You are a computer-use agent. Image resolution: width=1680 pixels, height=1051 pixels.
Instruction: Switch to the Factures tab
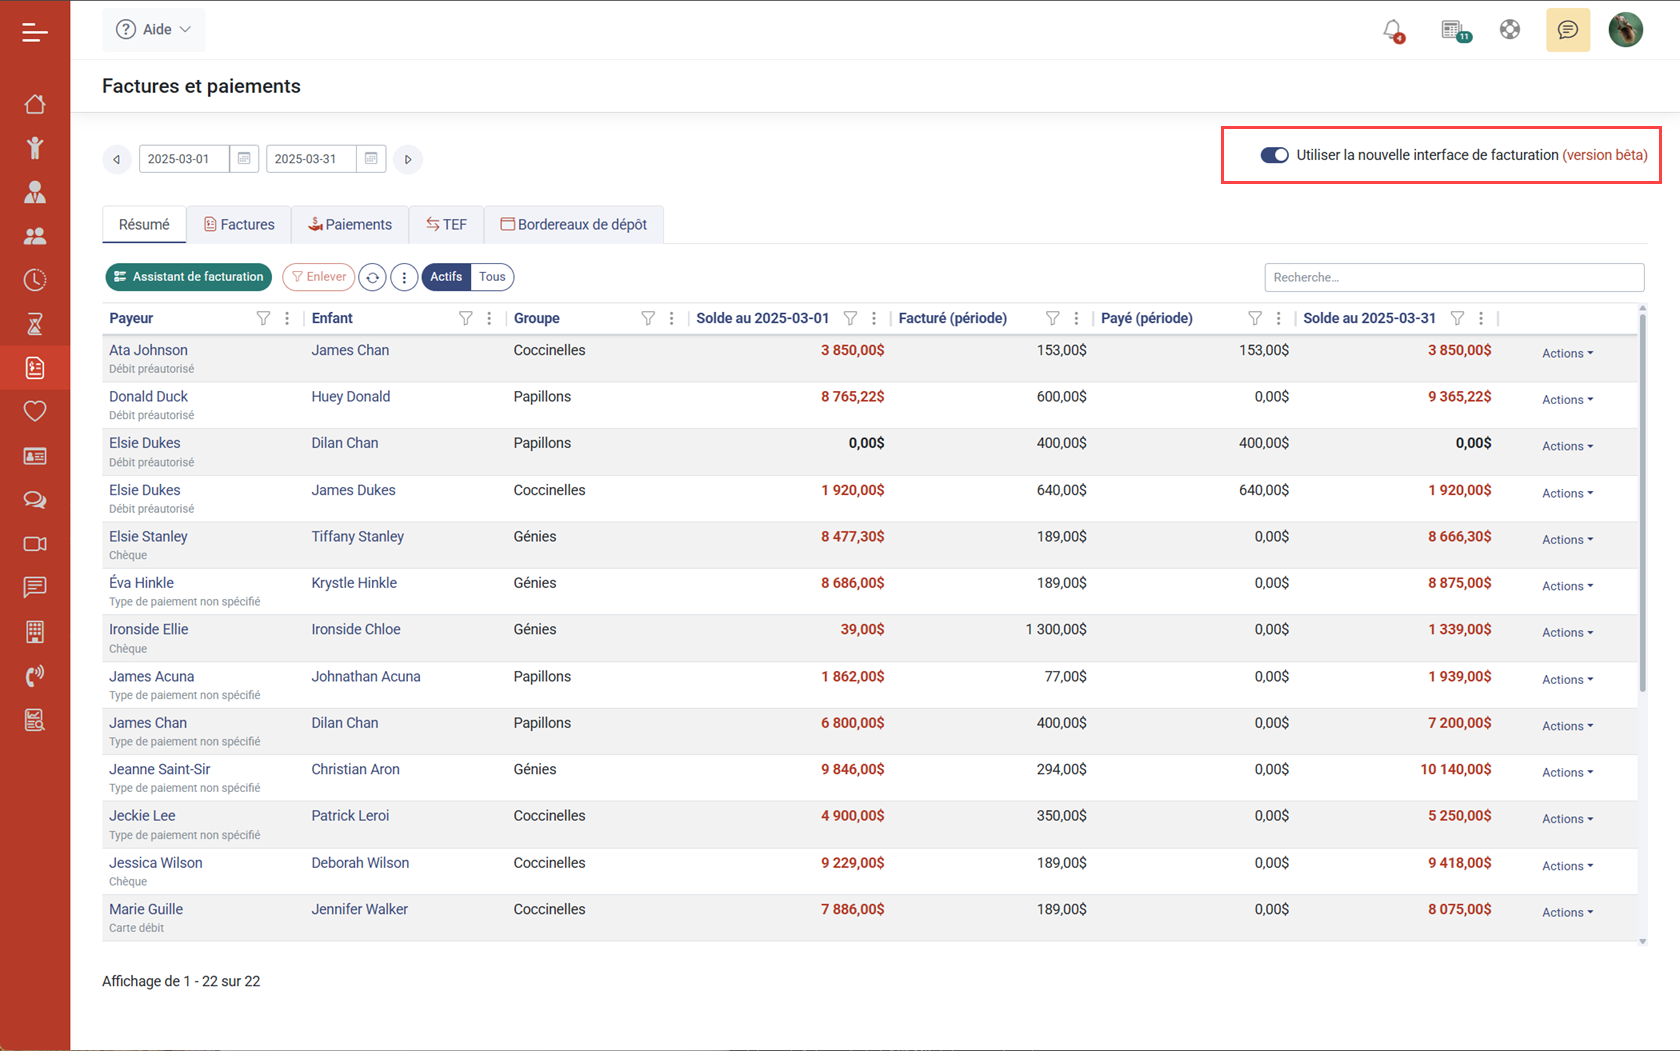pyautogui.click(x=239, y=225)
